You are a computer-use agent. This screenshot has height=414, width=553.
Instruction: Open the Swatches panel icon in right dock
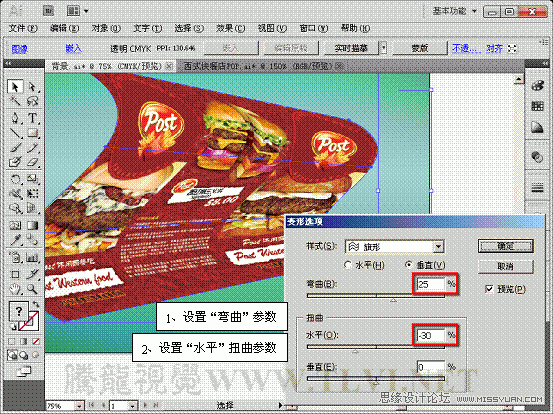coord(537,106)
